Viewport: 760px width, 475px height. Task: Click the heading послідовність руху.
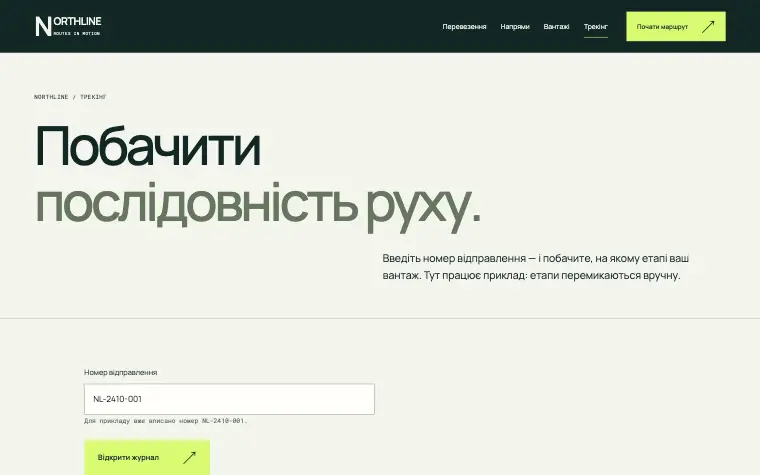[x=258, y=206]
